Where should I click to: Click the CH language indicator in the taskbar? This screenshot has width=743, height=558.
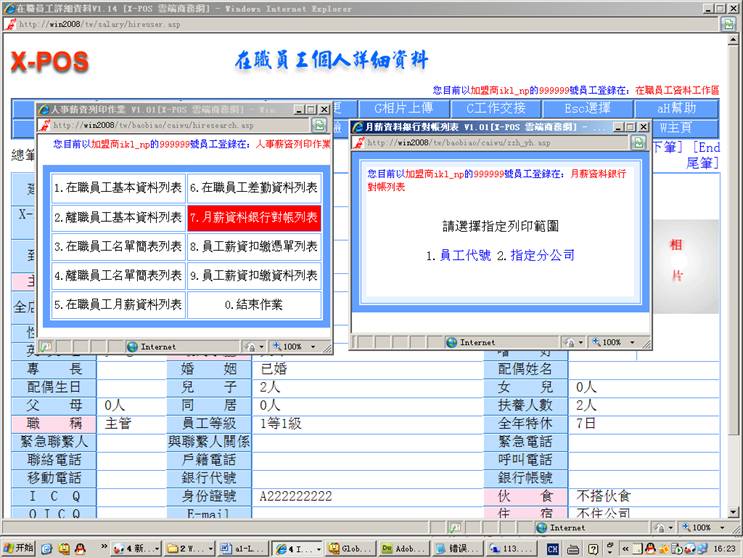[552, 548]
